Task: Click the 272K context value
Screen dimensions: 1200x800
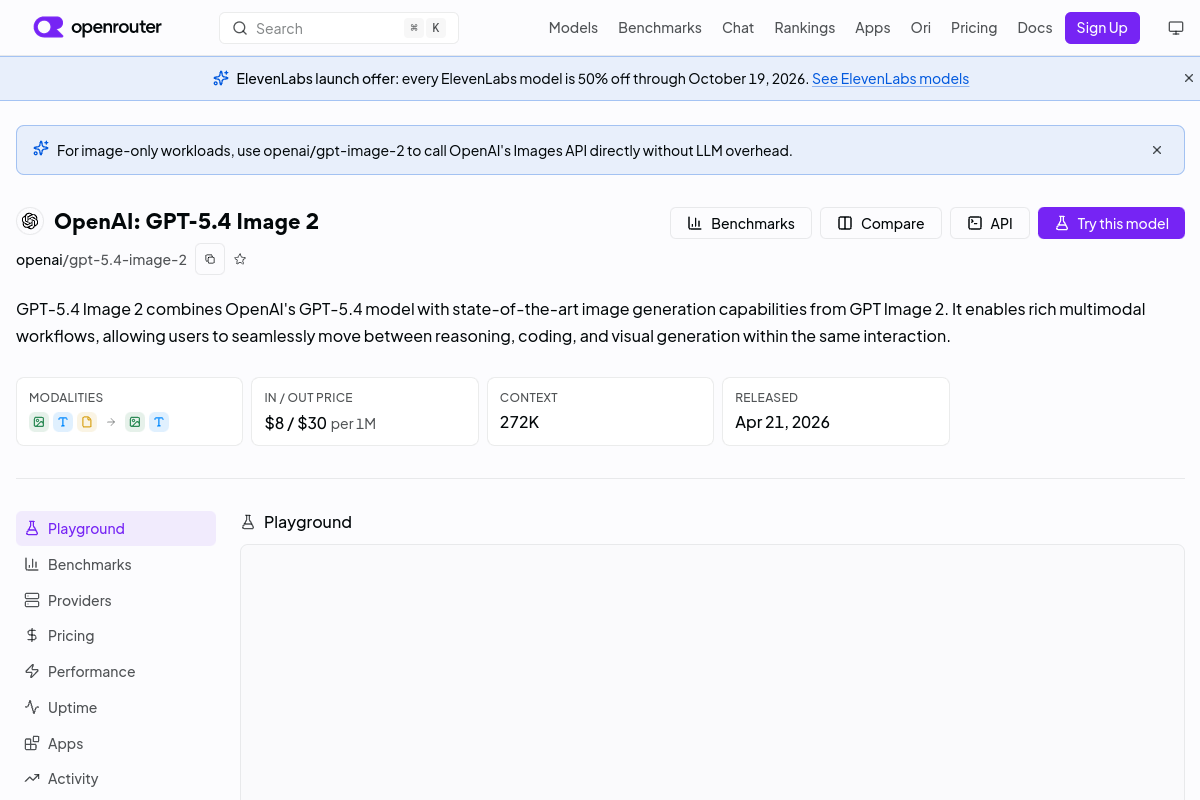Action: tap(519, 422)
